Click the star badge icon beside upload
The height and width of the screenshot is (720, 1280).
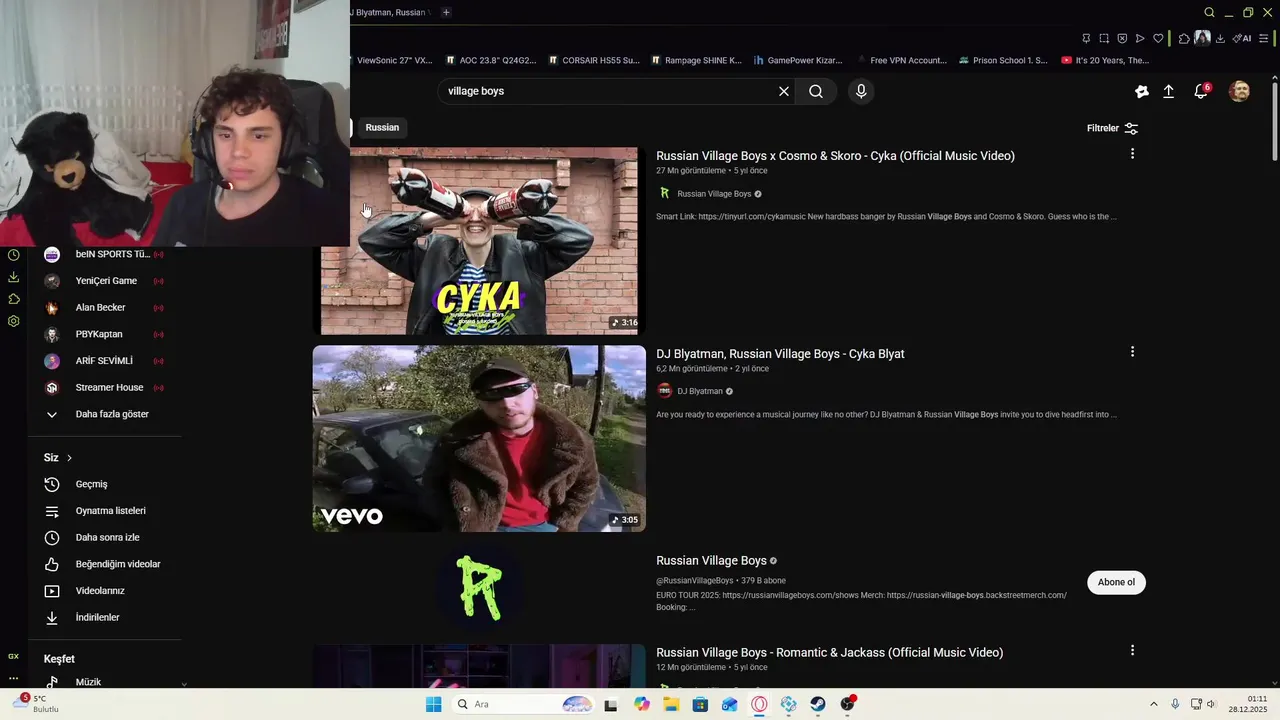tap(1141, 91)
